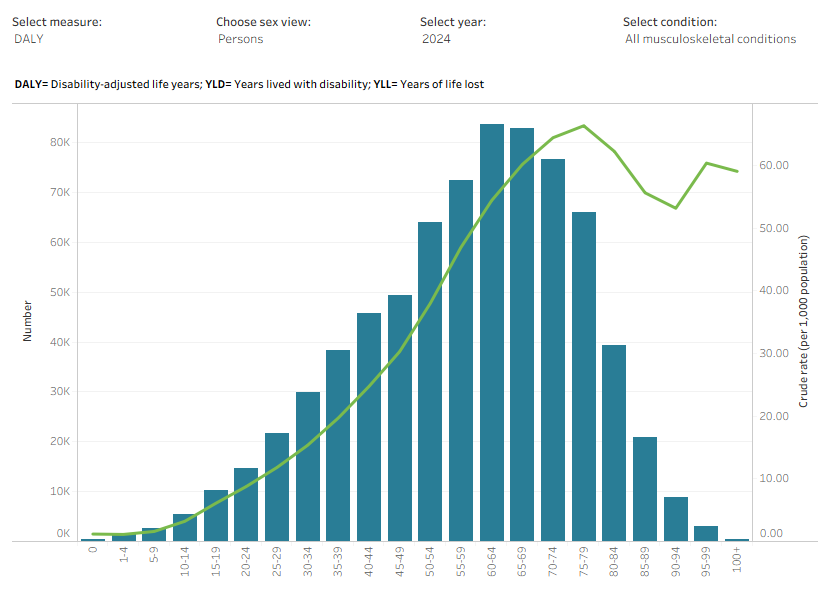Select the 90-94 age group bar
This screenshot has height=600, width=830.
coord(676,519)
